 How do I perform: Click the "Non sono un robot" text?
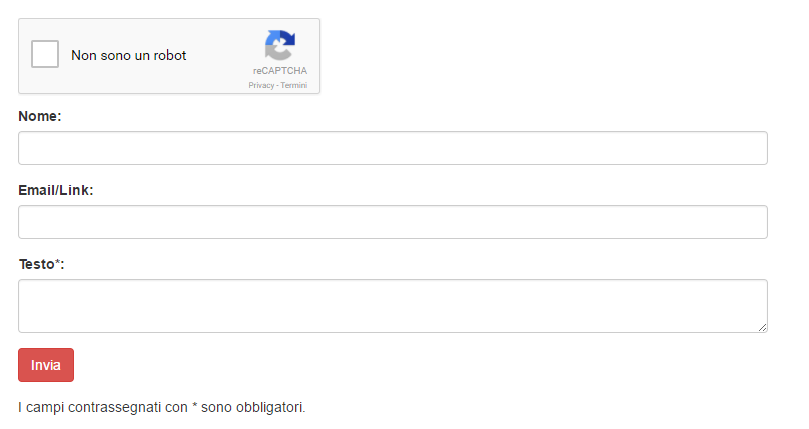128,55
